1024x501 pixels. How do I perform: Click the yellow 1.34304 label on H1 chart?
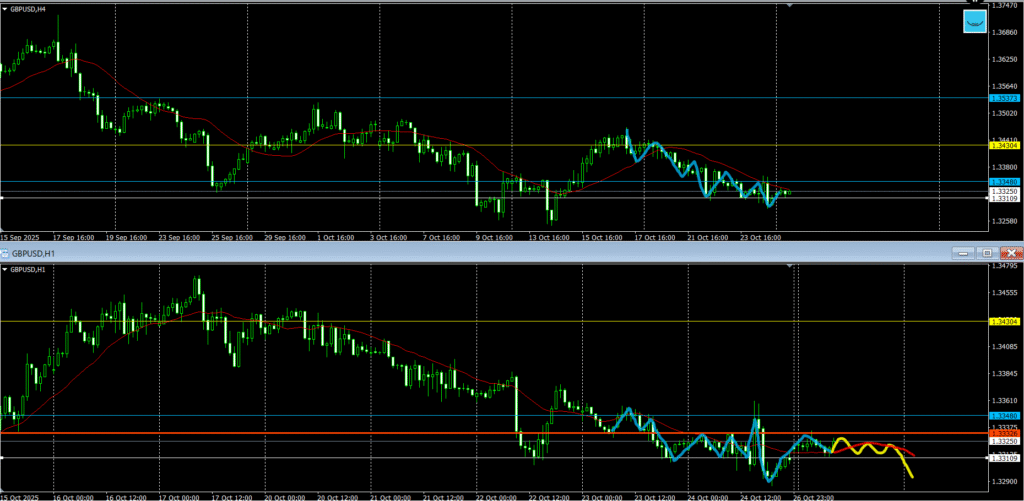1004,321
